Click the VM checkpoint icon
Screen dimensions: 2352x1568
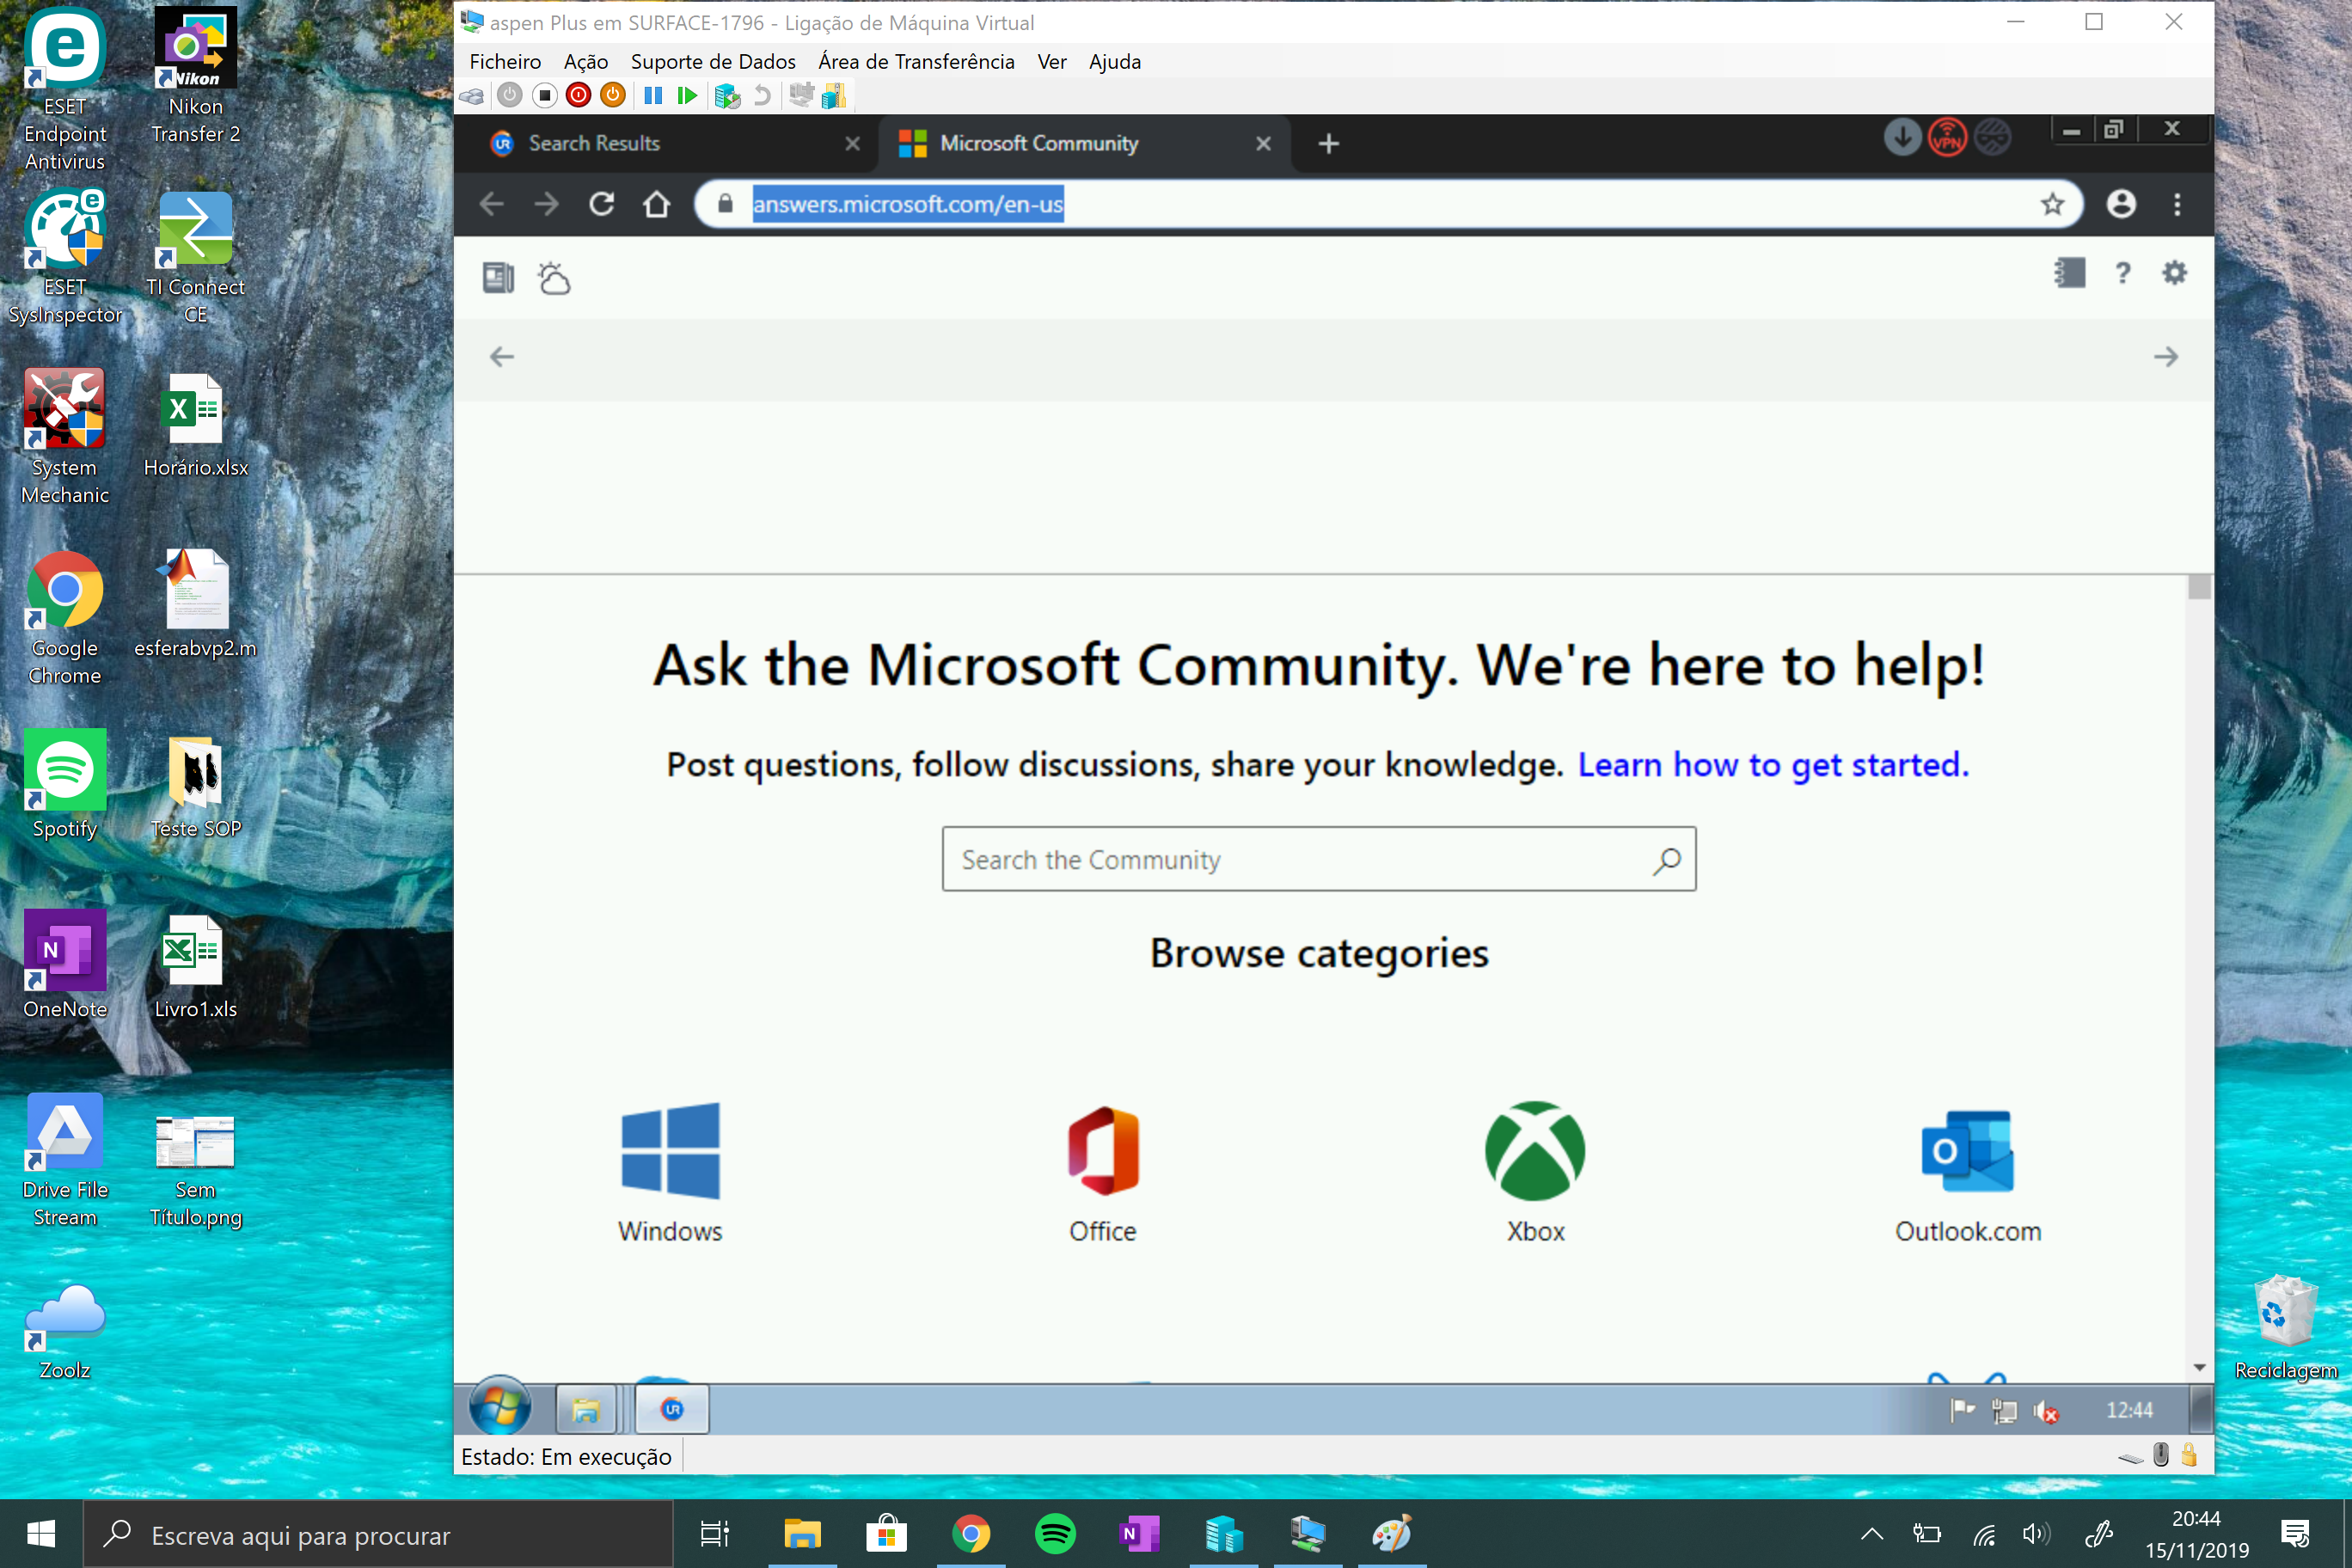(727, 96)
